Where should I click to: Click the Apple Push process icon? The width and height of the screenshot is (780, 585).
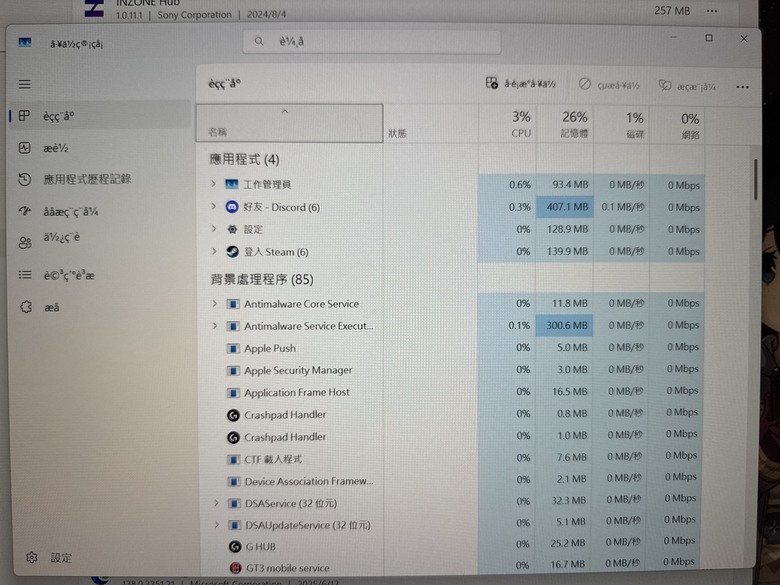(233, 348)
